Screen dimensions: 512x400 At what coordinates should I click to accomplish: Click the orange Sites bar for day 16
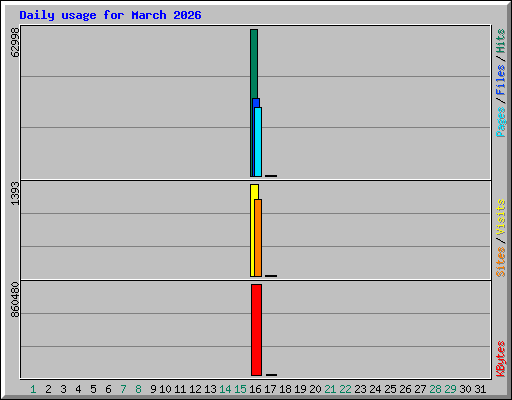click(x=258, y=238)
